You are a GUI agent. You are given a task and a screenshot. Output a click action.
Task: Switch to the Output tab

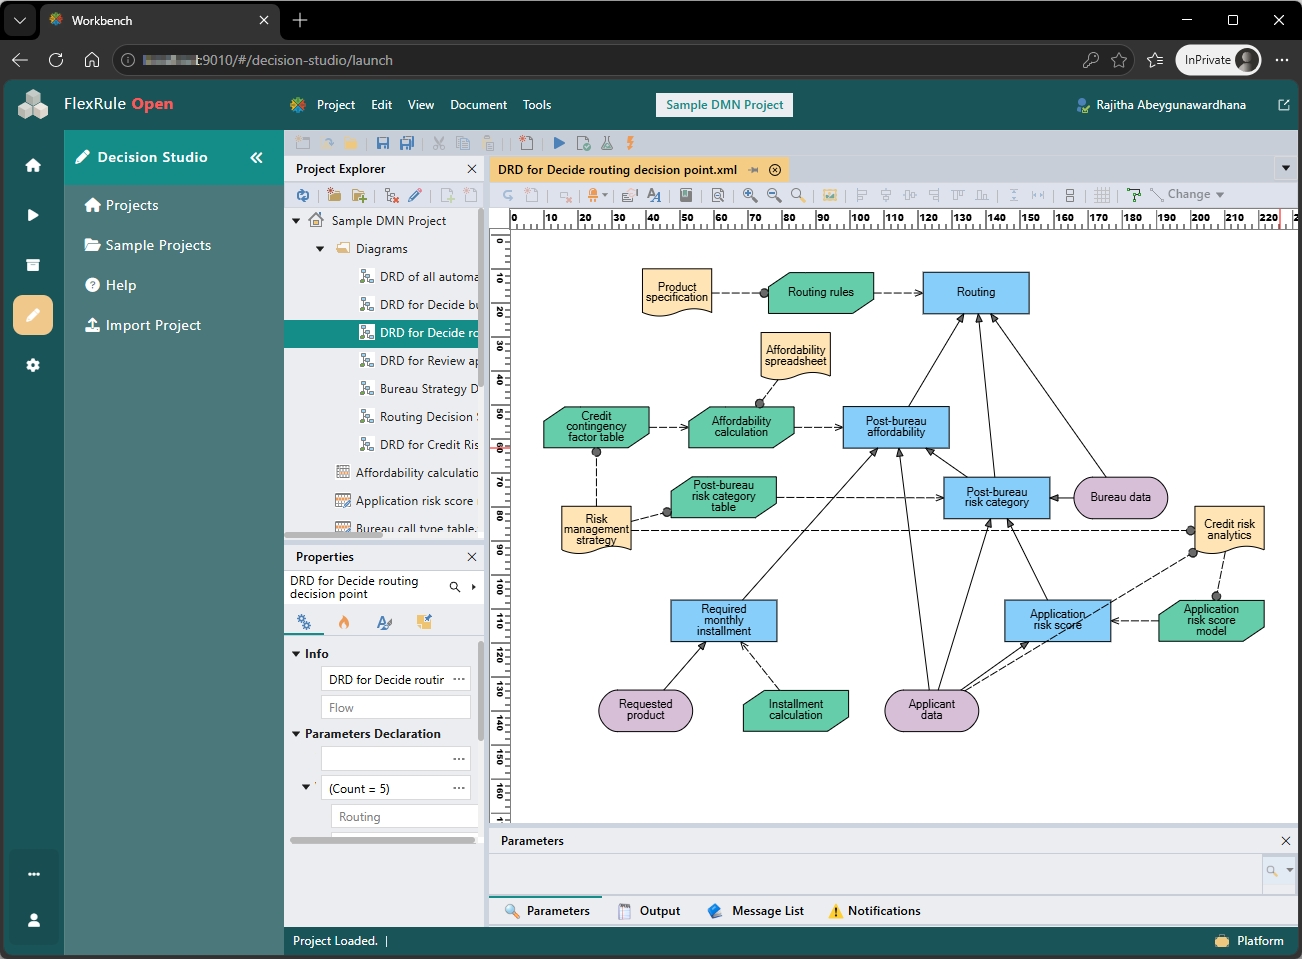coord(649,911)
